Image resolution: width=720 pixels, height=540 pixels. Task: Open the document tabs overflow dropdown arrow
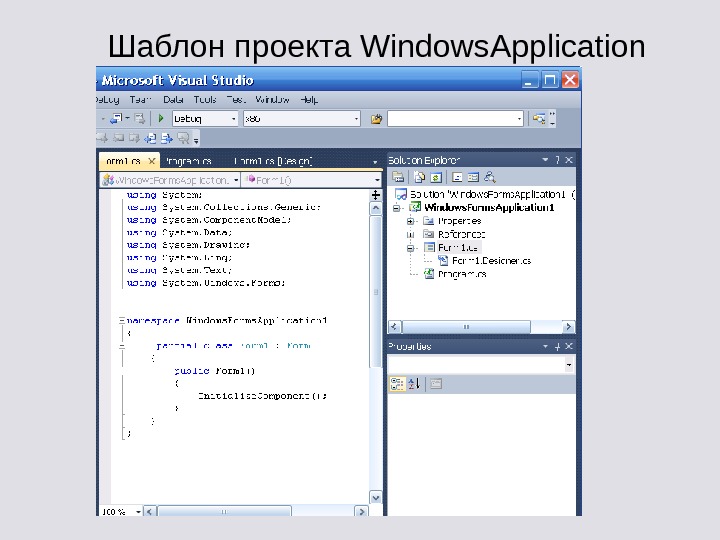click(x=375, y=162)
